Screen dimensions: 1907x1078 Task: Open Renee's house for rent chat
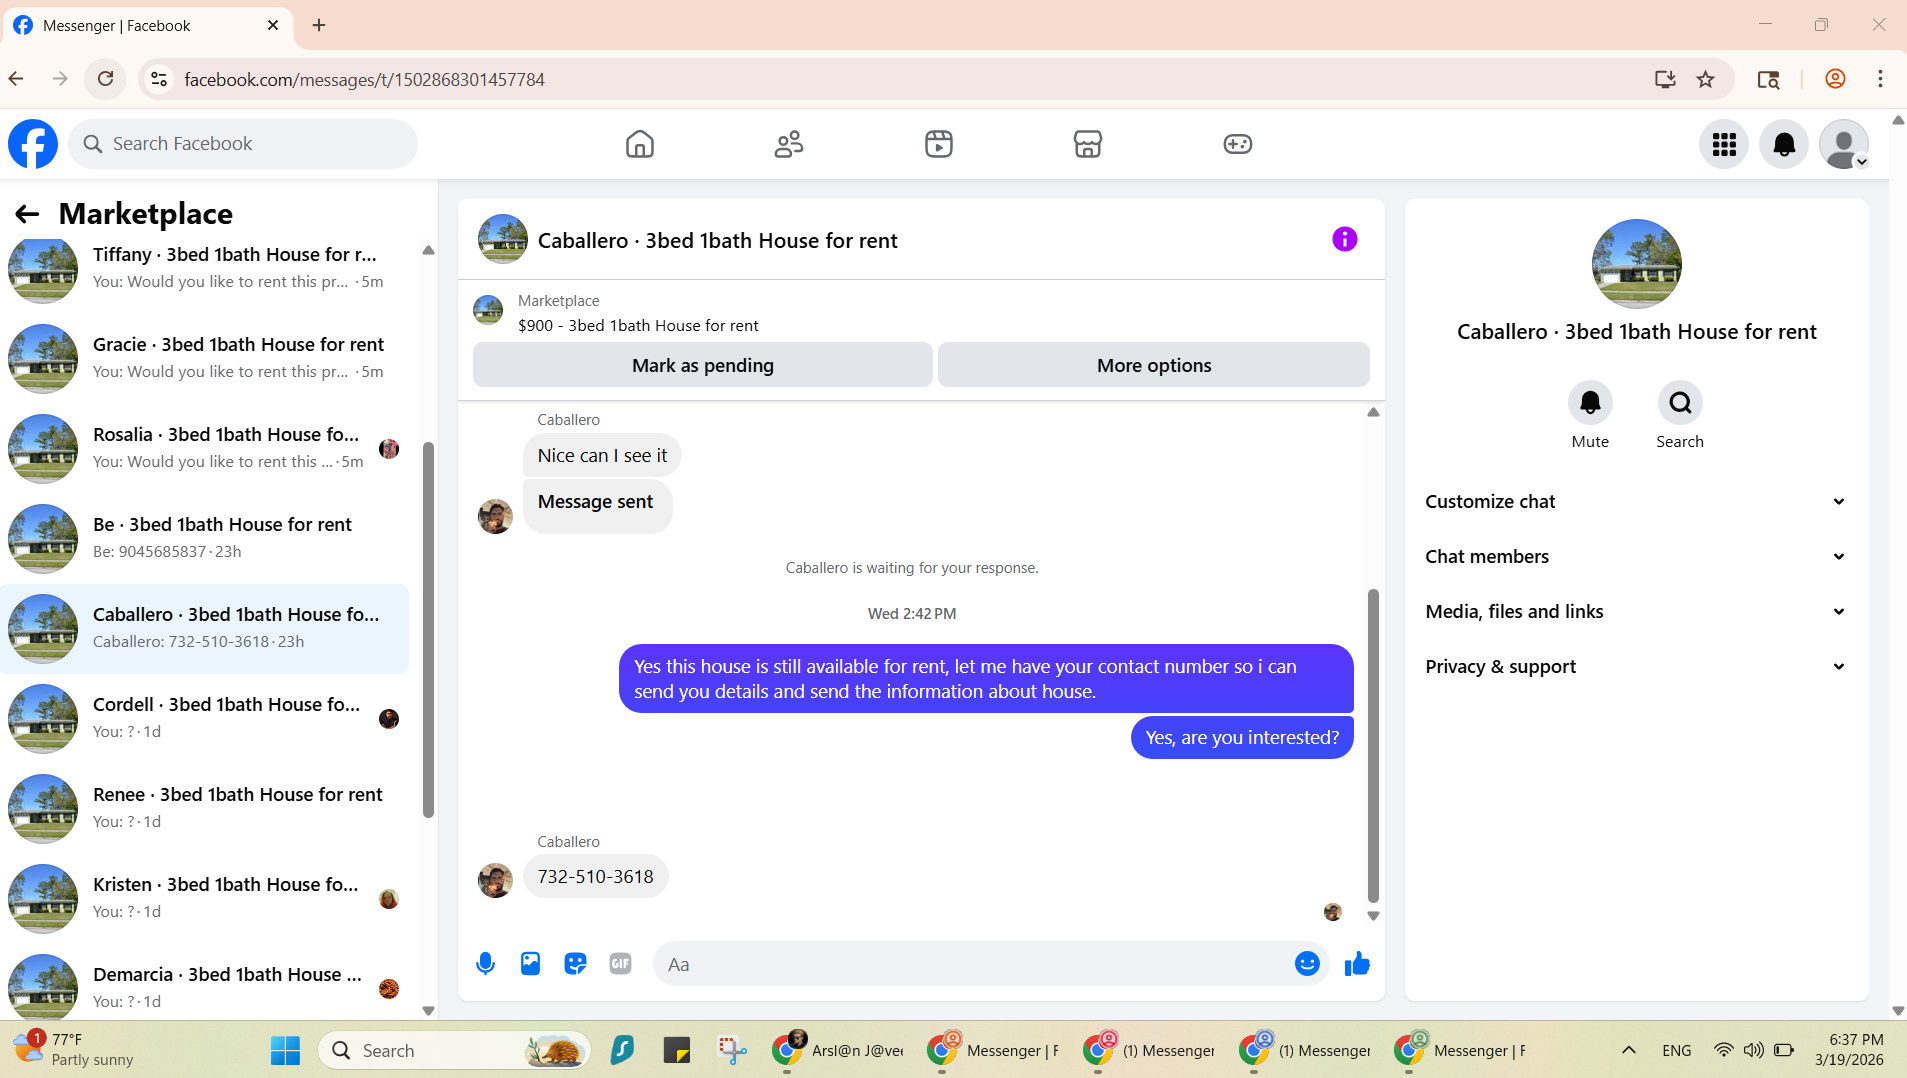click(205, 808)
